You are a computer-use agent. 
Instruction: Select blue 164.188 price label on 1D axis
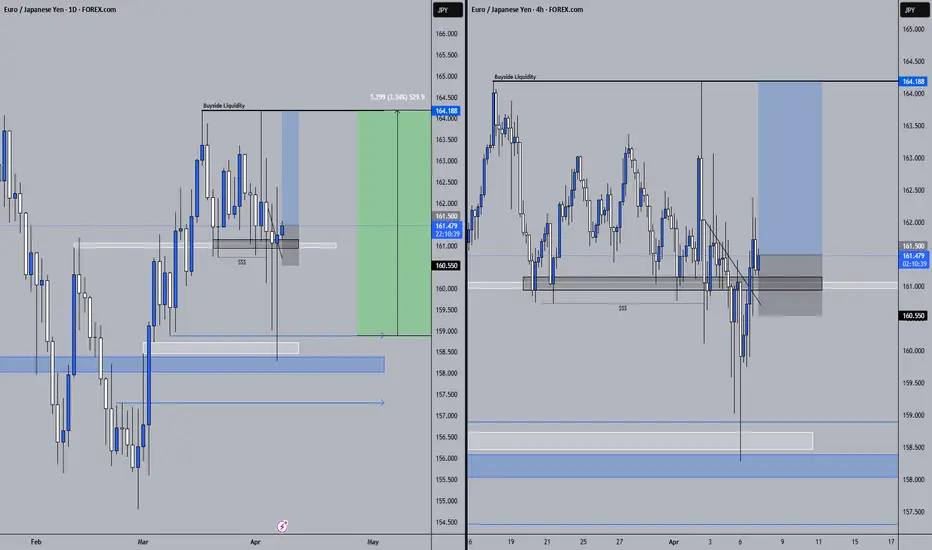[447, 111]
